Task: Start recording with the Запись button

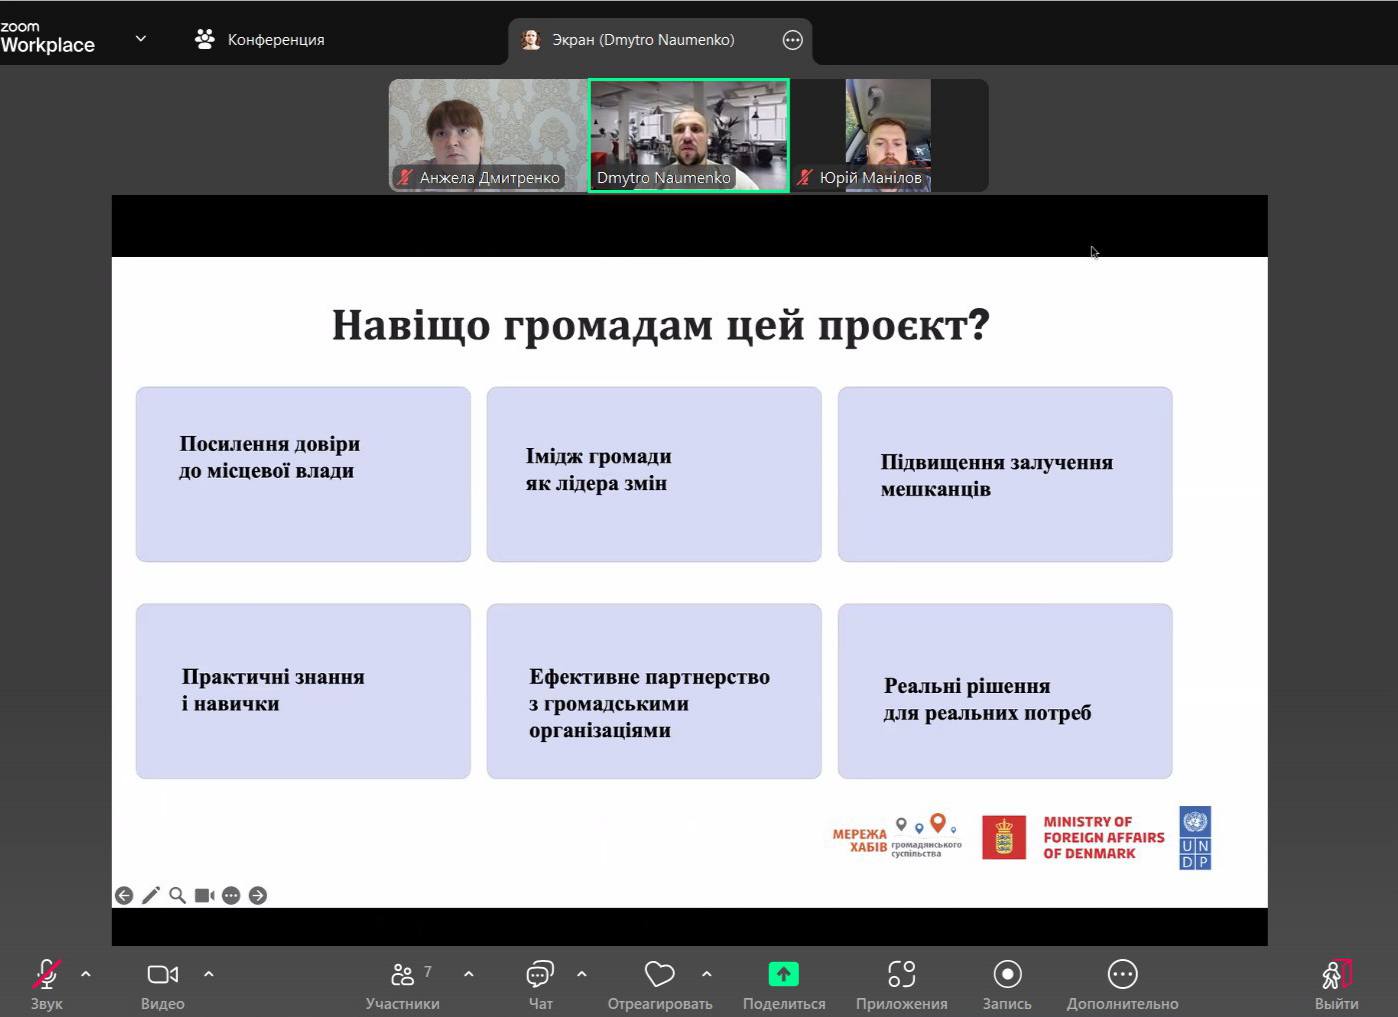Action: [x=1006, y=975]
